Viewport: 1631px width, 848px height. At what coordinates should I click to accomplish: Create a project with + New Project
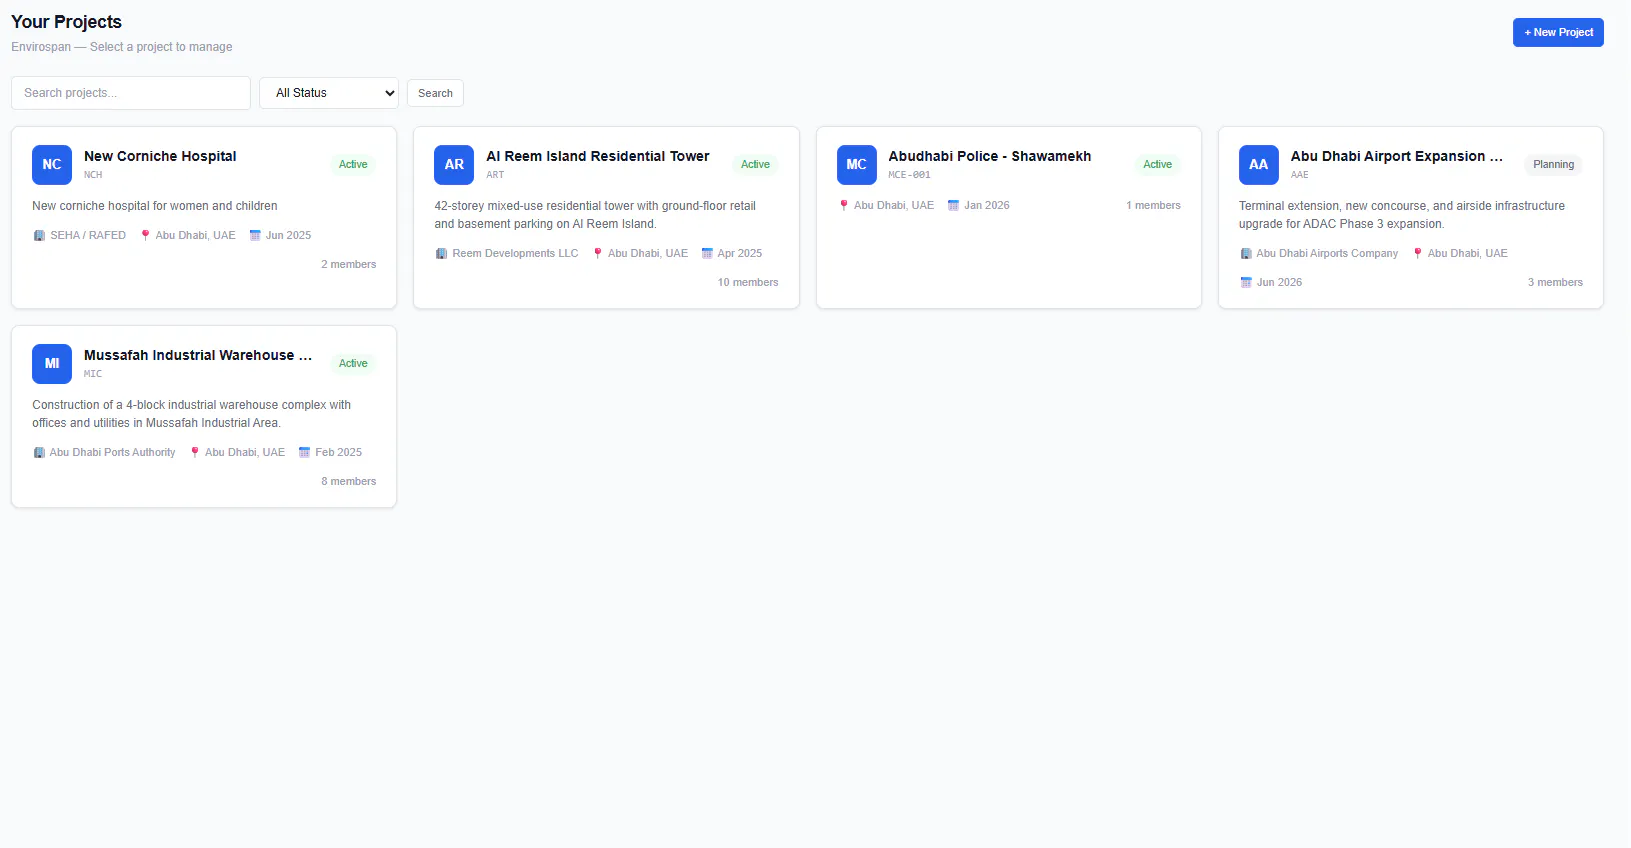point(1558,32)
